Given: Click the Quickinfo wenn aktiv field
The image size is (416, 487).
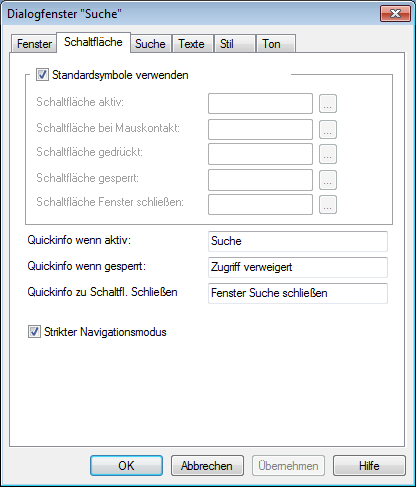Looking at the screenshot, I should coord(298,241).
